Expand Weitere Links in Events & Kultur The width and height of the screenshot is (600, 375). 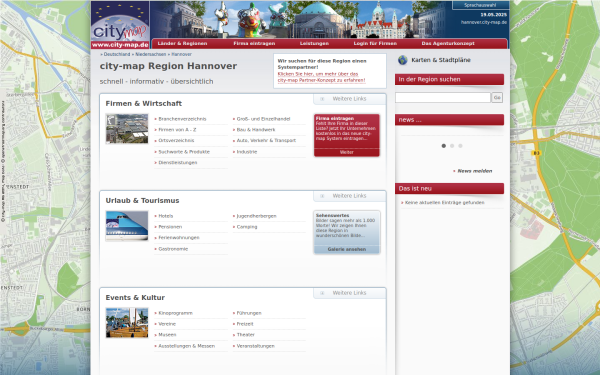pos(349,293)
